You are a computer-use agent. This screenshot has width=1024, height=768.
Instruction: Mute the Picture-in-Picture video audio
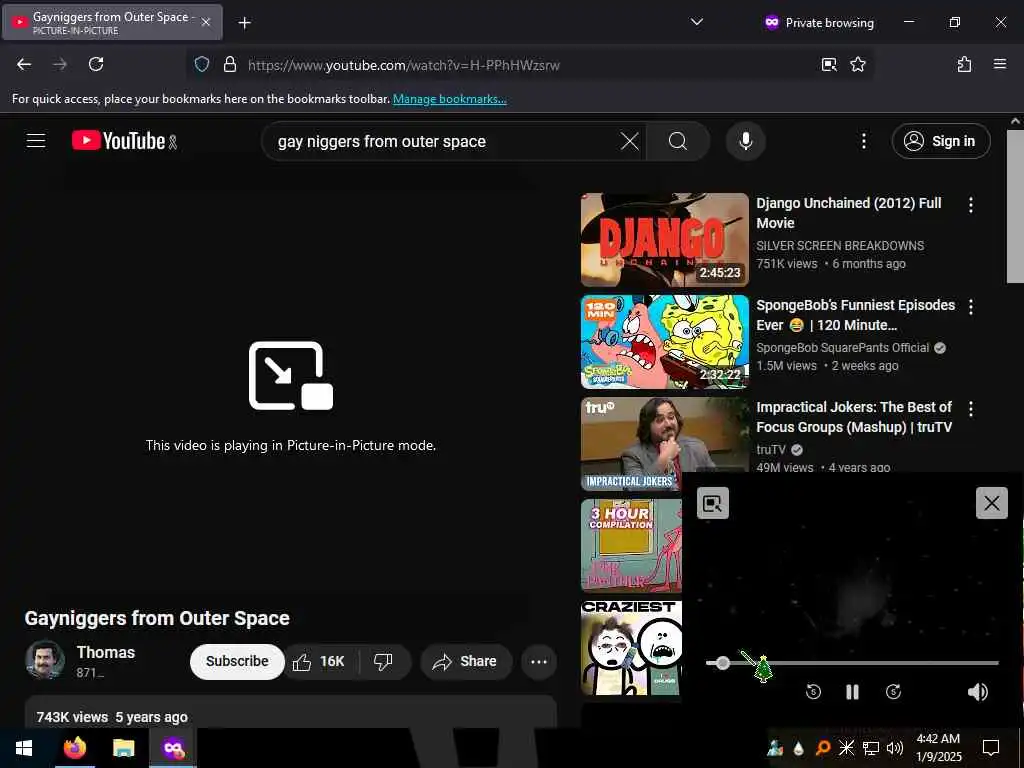tap(978, 692)
